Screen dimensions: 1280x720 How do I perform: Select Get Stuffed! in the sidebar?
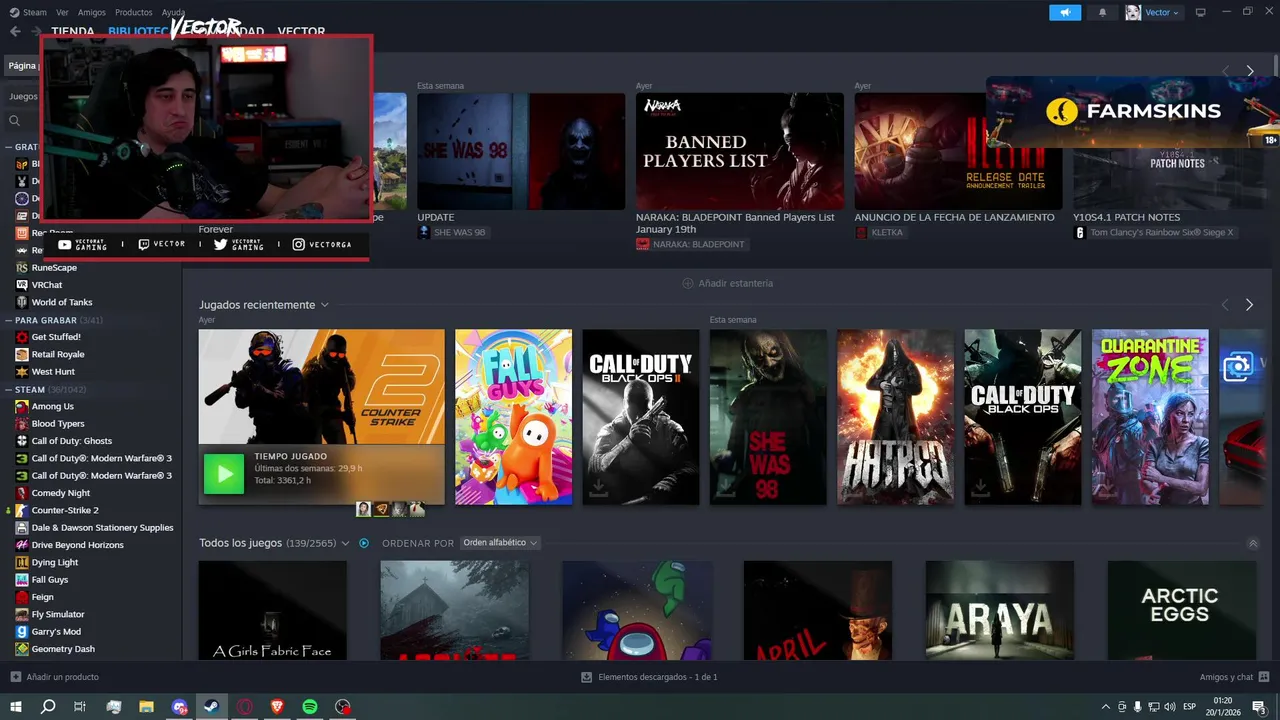point(56,337)
